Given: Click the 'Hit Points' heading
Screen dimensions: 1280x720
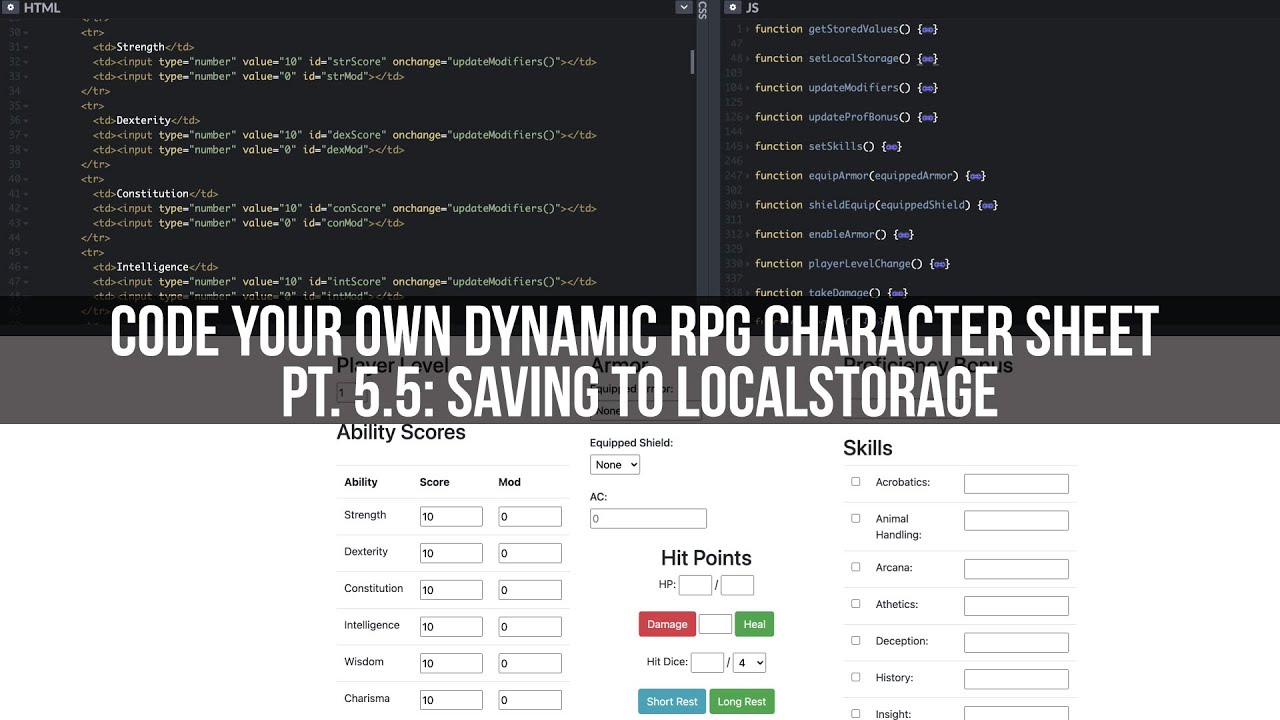Looking at the screenshot, I should coord(706,558).
